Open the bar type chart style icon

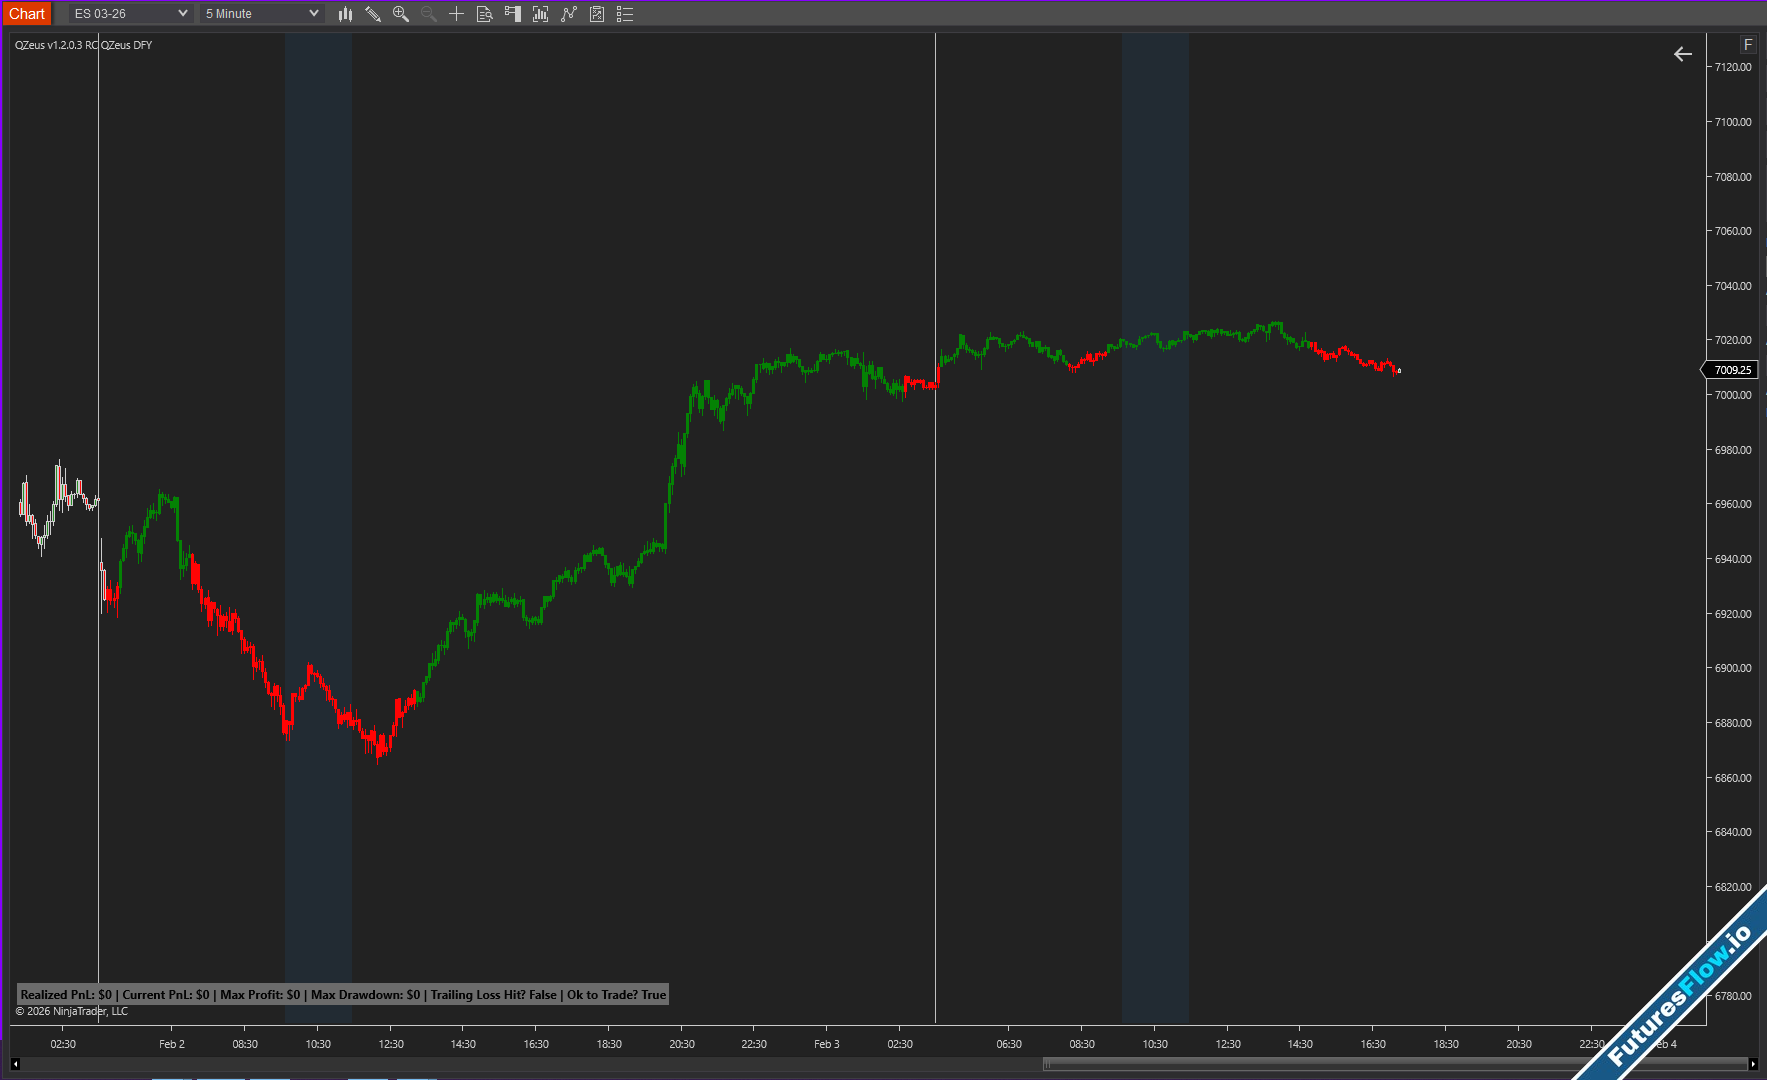(345, 14)
